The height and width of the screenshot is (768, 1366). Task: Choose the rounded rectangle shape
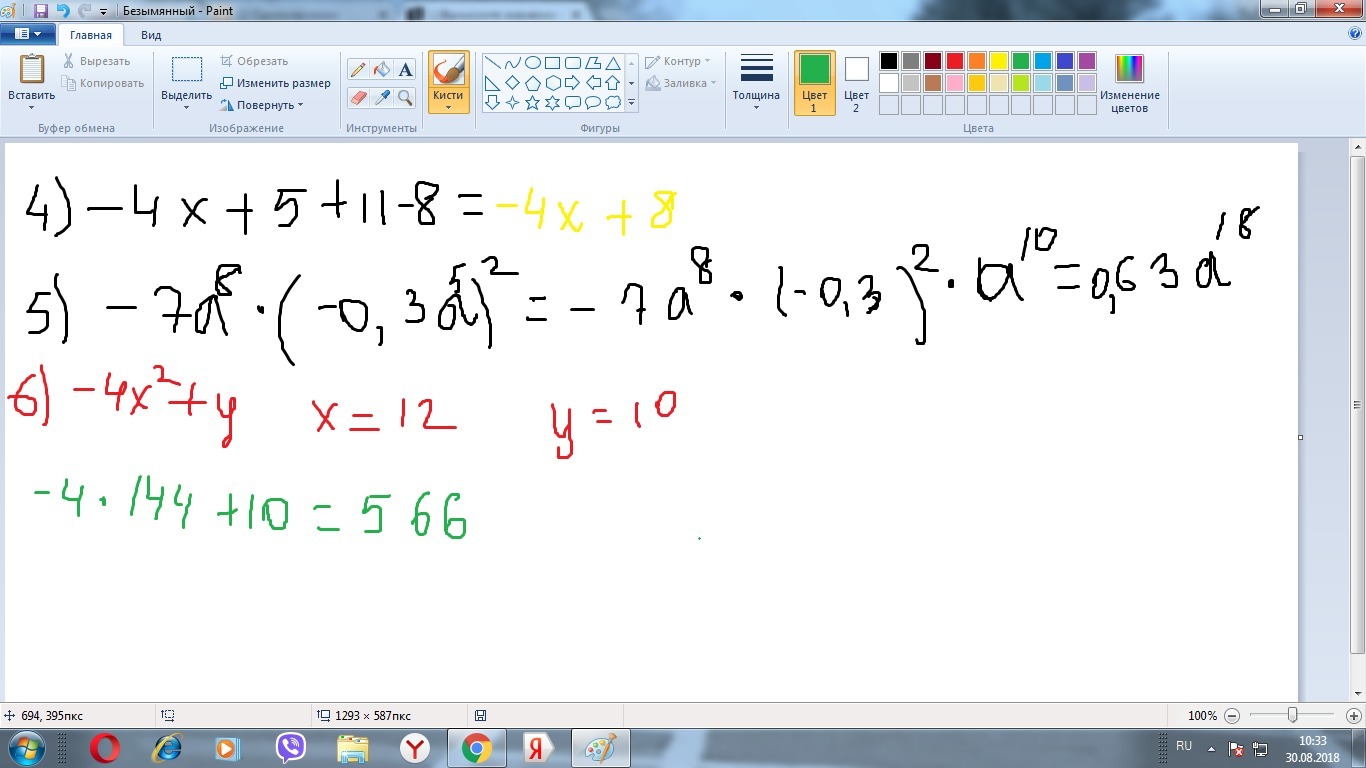pyautogui.click(x=572, y=62)
